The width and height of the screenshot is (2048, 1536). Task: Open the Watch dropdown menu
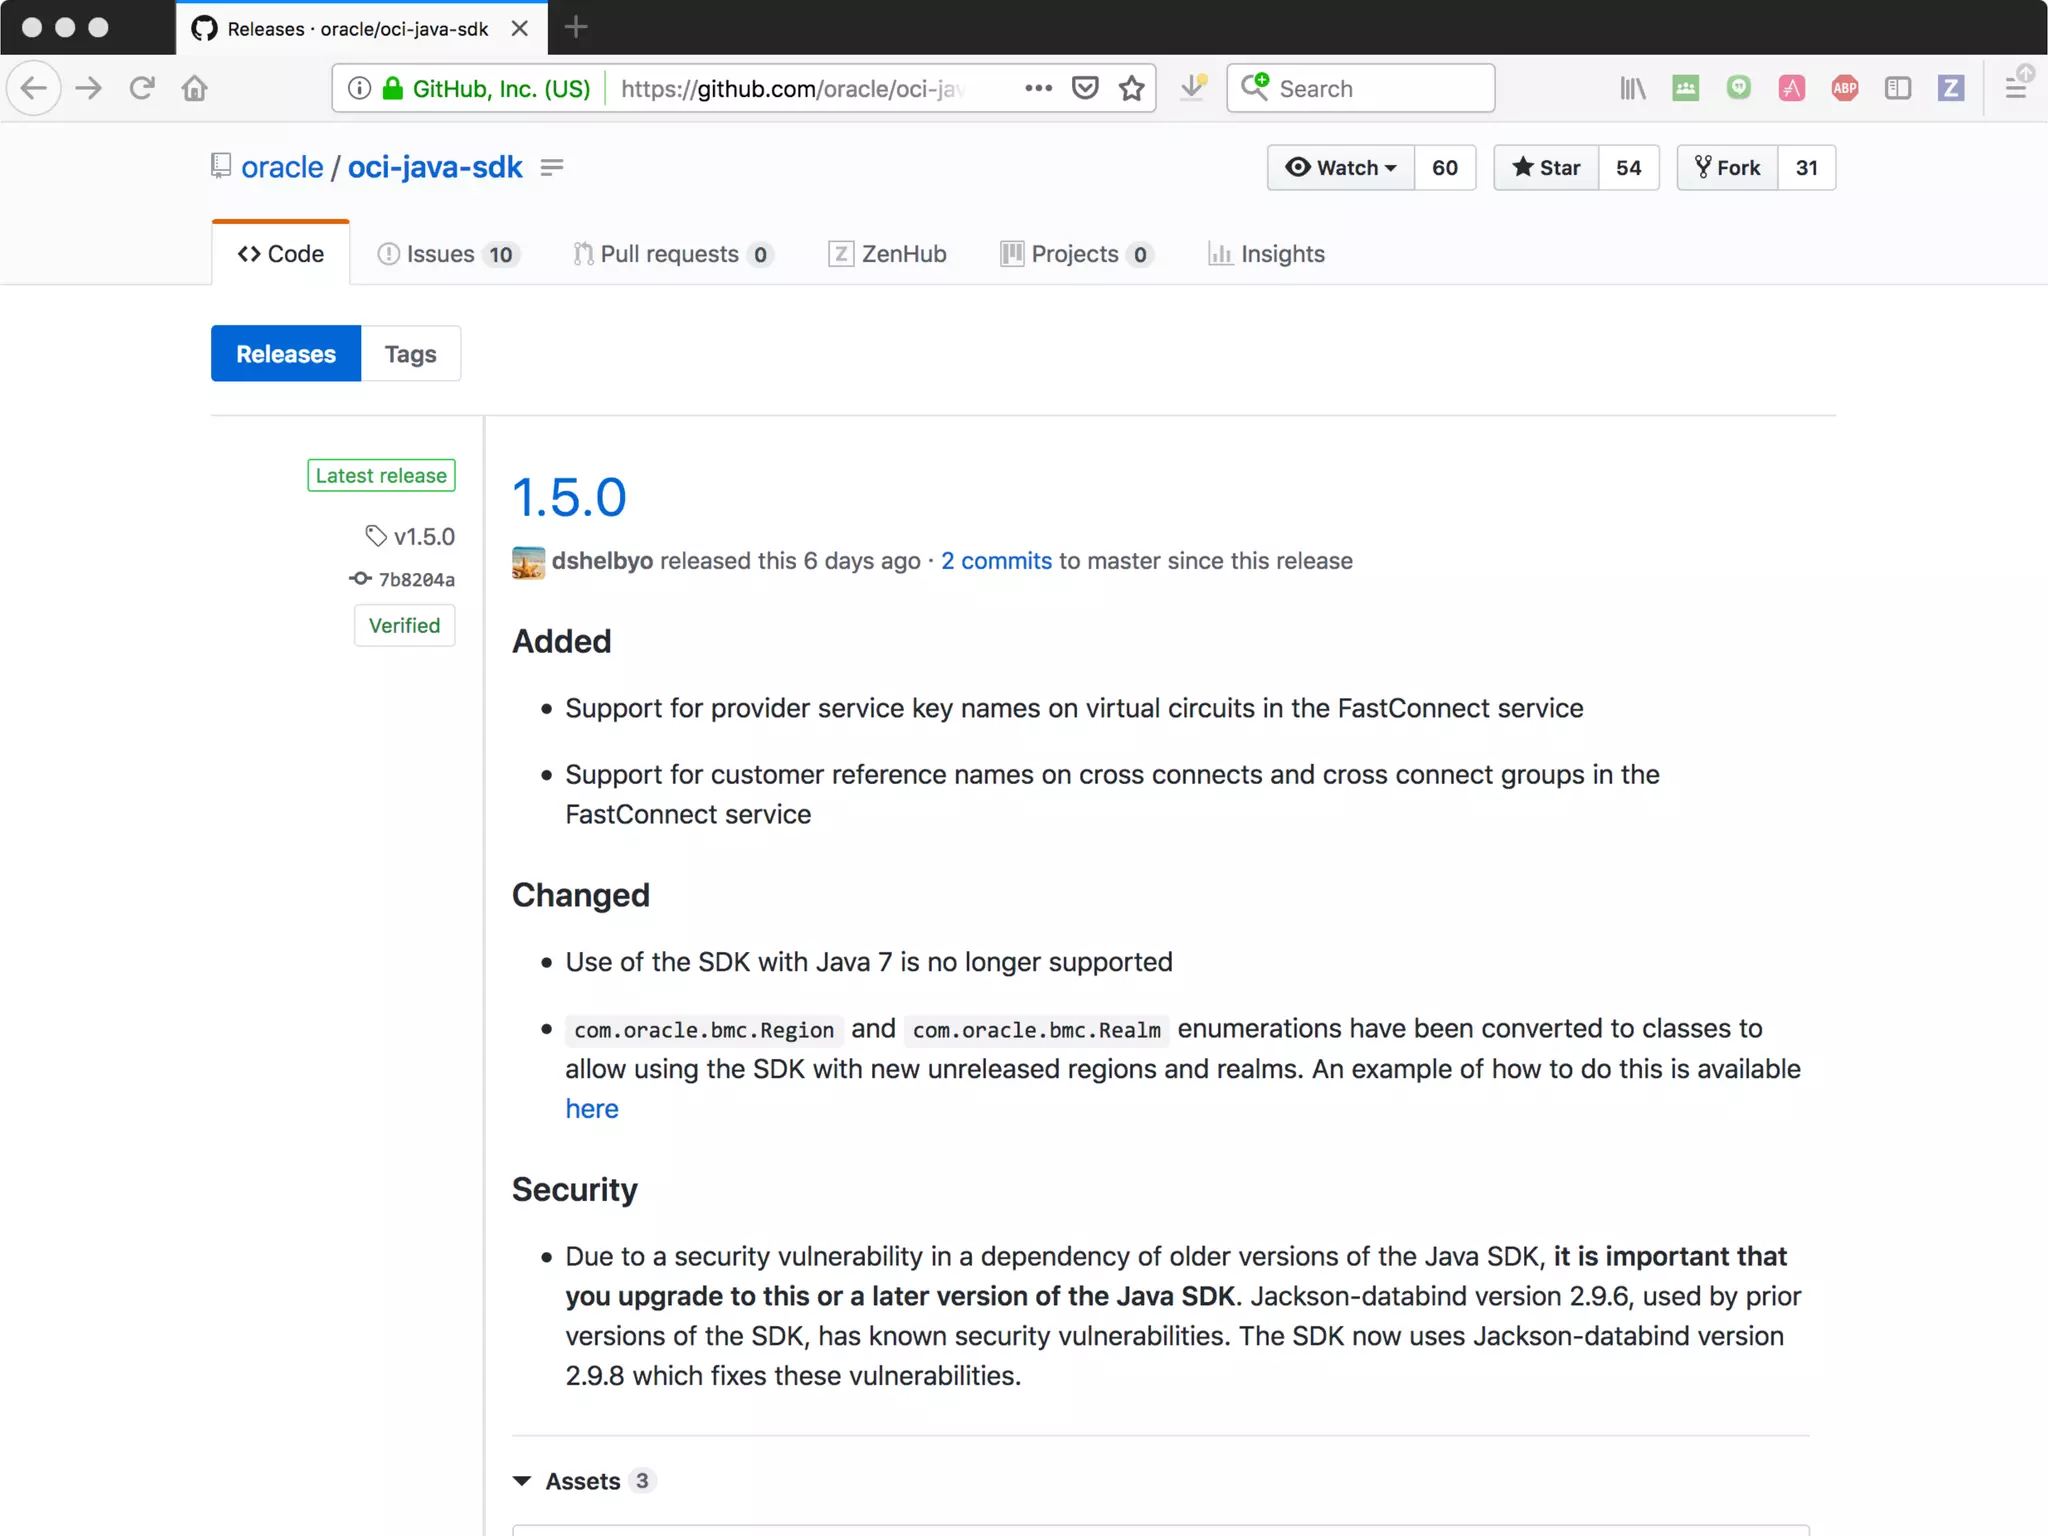[x=1340, y=167]
